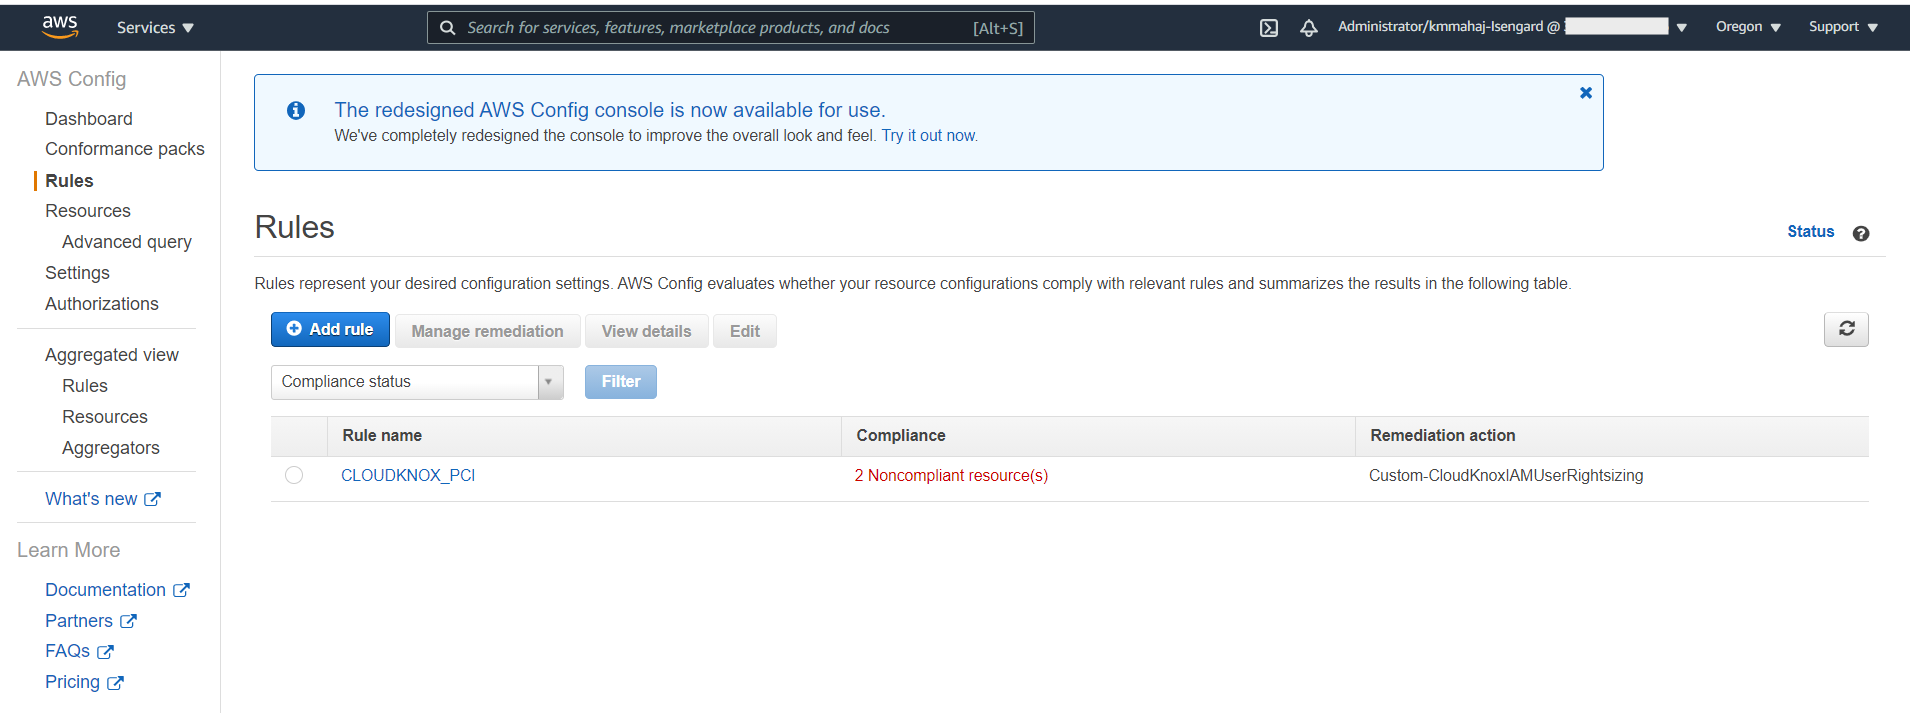Open the Pricing link
Viewport: 1910px width, 713px height.
pos(72,682)
